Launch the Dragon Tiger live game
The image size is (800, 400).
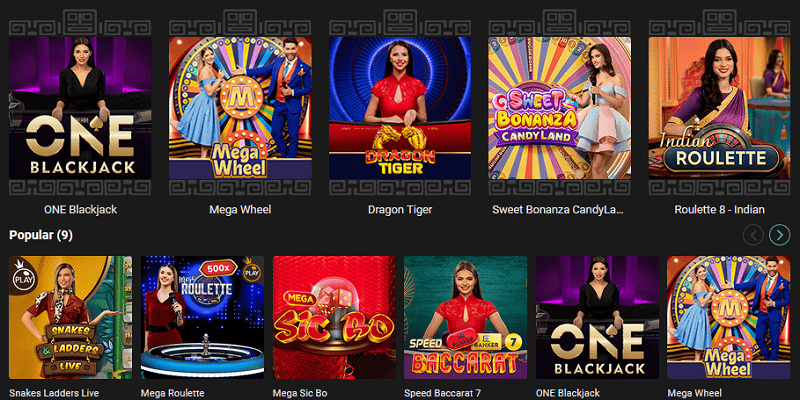click(400, 108)
